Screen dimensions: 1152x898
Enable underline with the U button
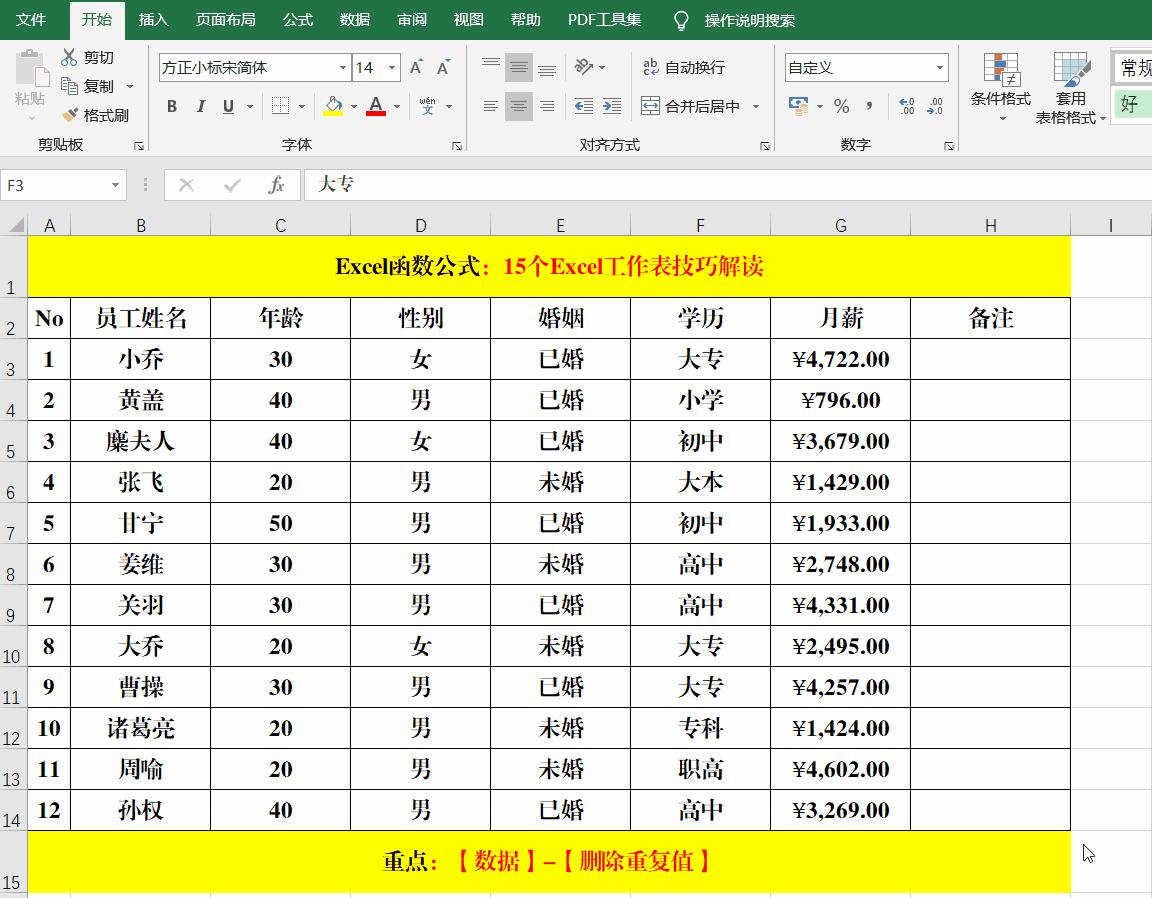click(227, 105)
